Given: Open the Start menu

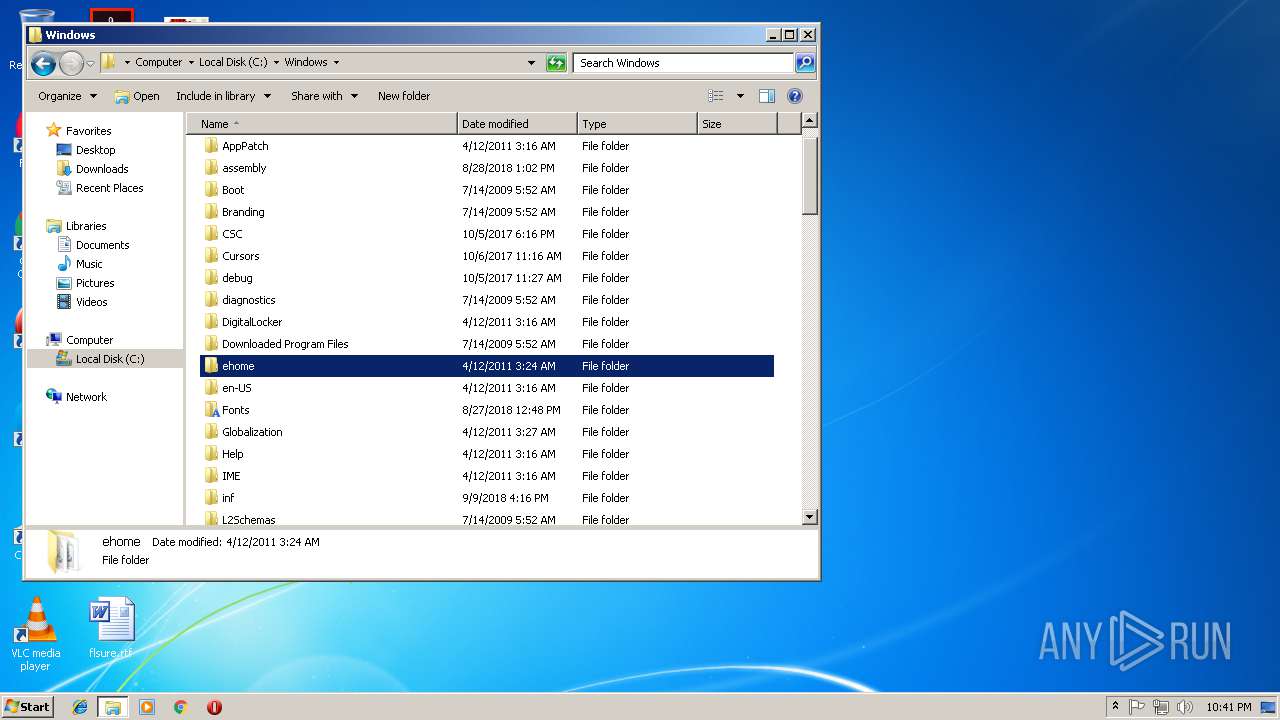Looking at the screenshot, I should point(27,706).
